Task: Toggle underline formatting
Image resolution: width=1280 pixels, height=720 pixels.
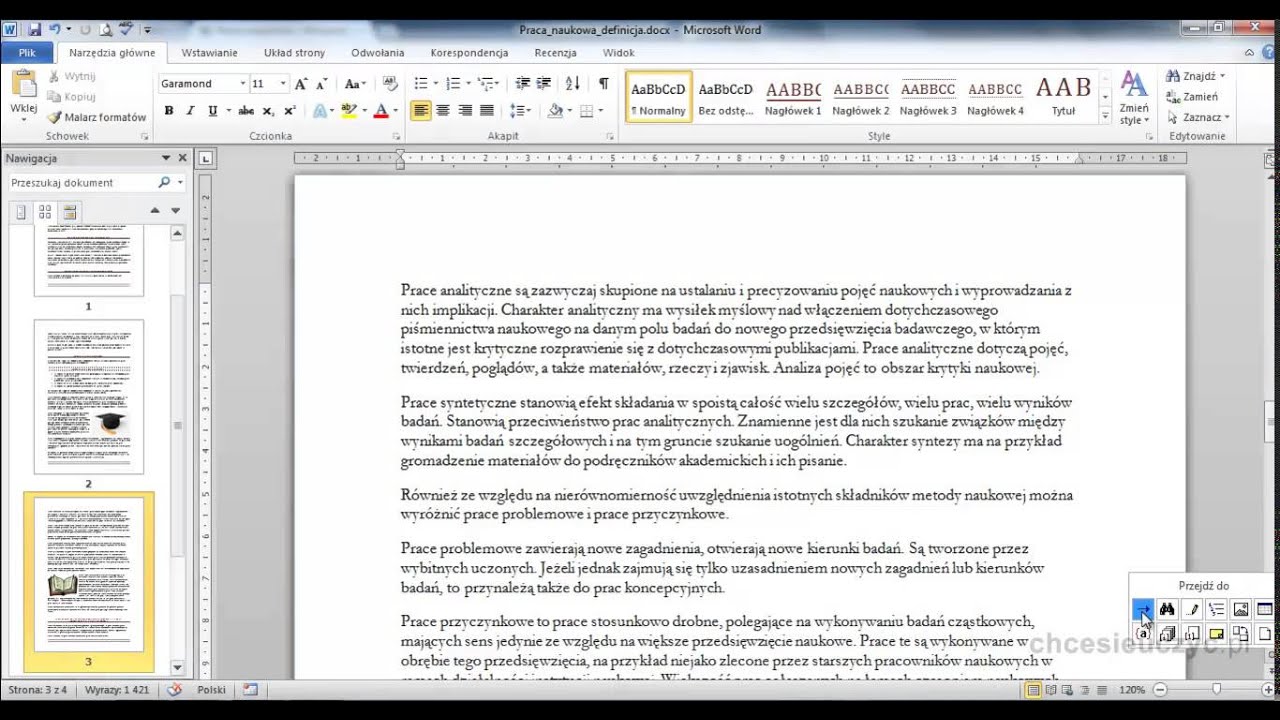Action: click(x=212, y=111)
